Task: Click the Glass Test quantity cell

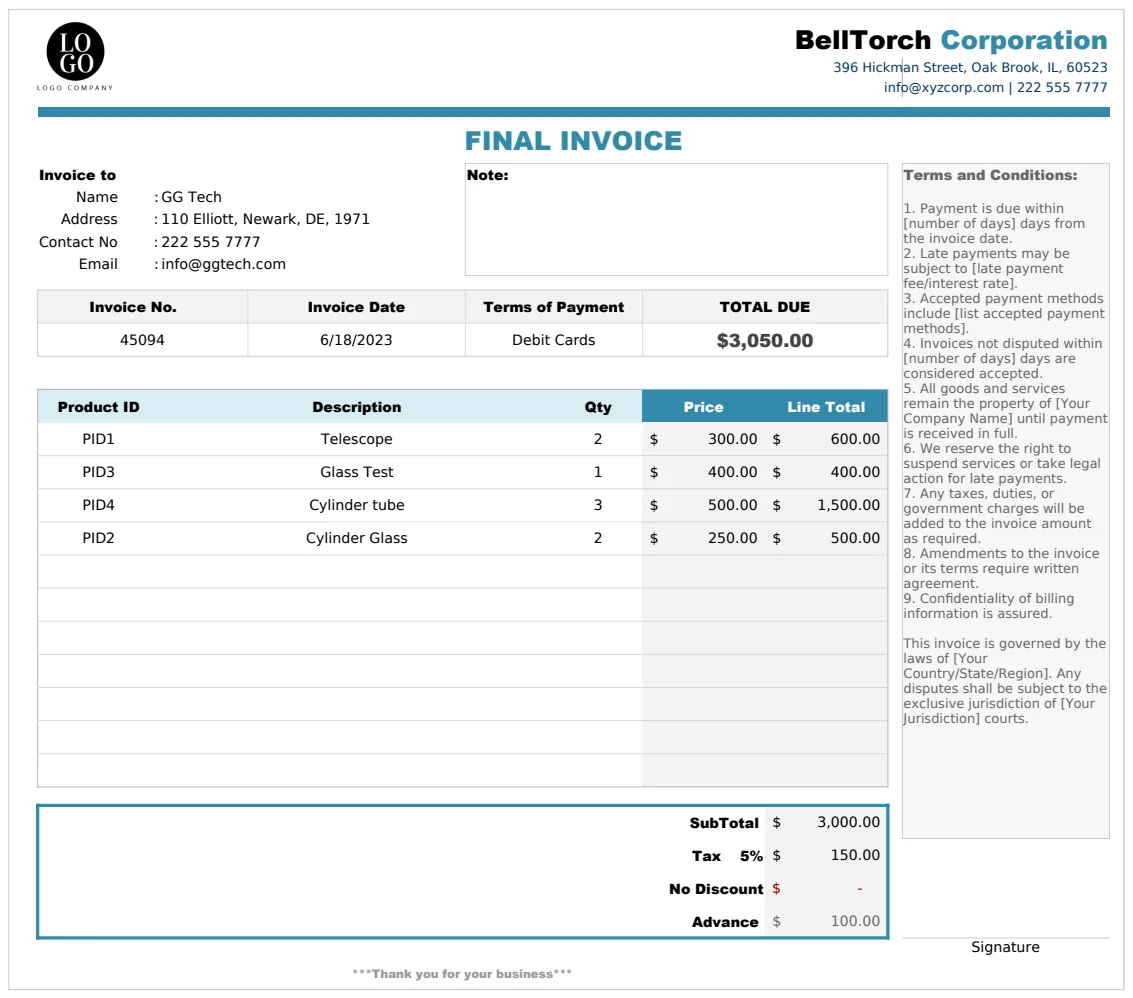Action: point(598,472)
